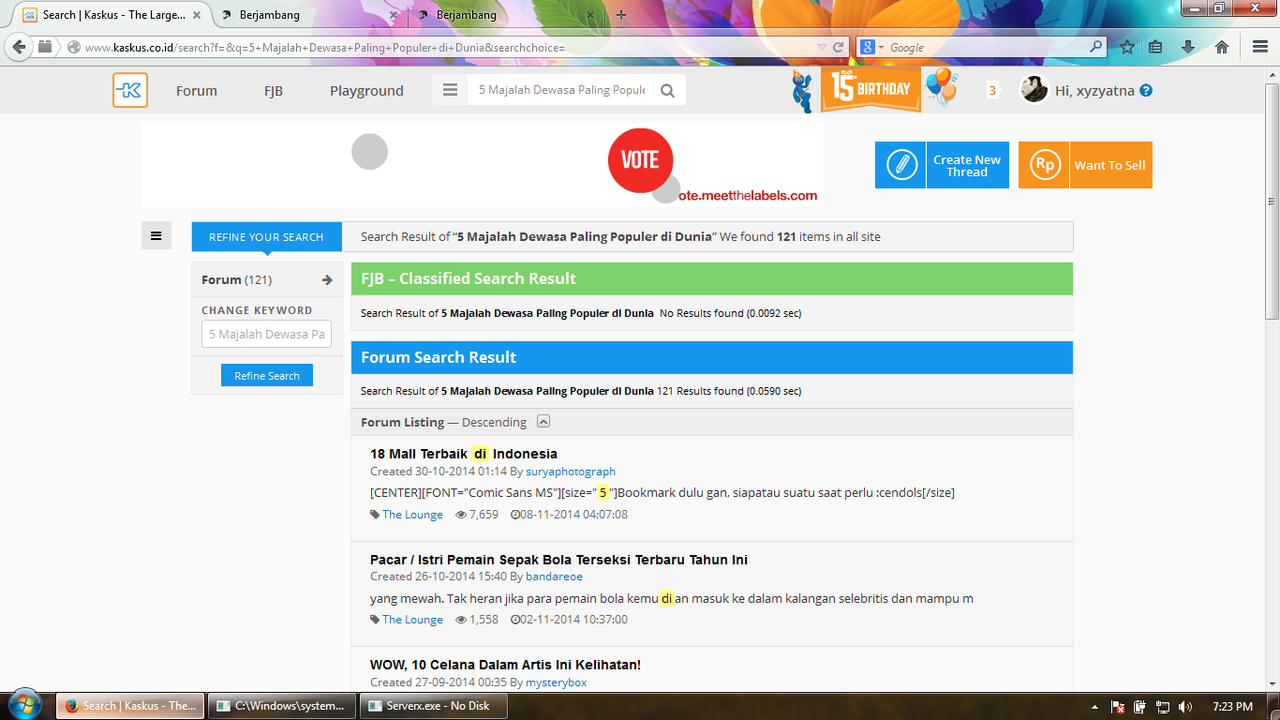Show hidden tray icons arrow
1280x720 pixels.
(1096, 706)
